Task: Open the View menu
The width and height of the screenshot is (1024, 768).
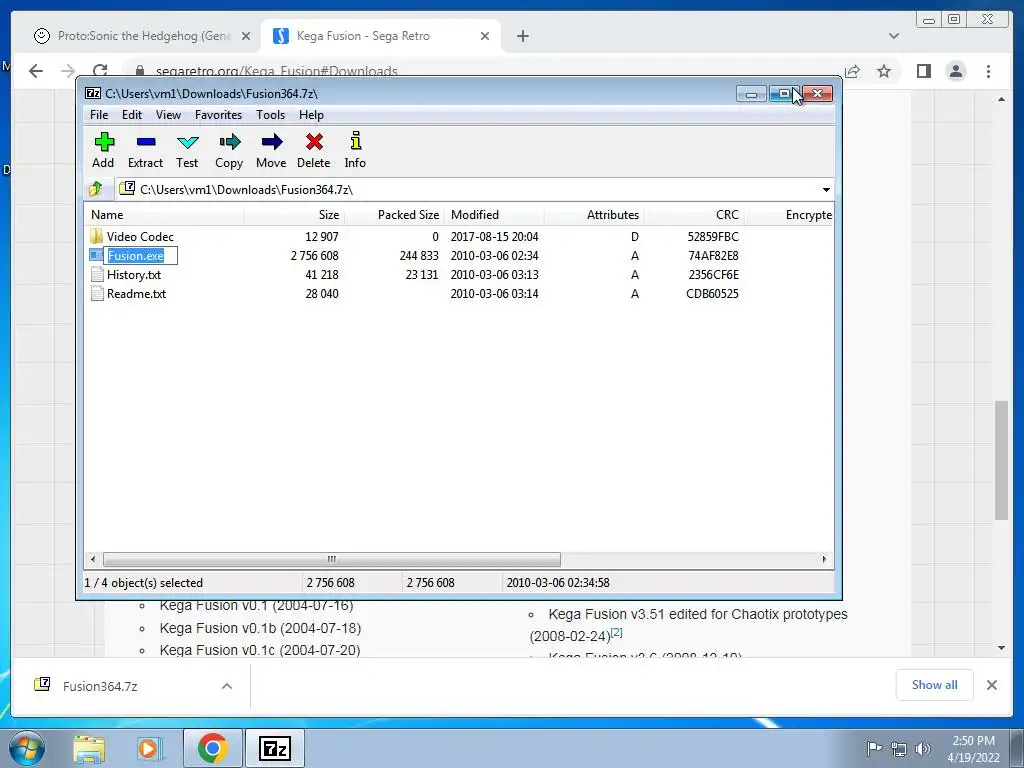Action: pos(168,115)
